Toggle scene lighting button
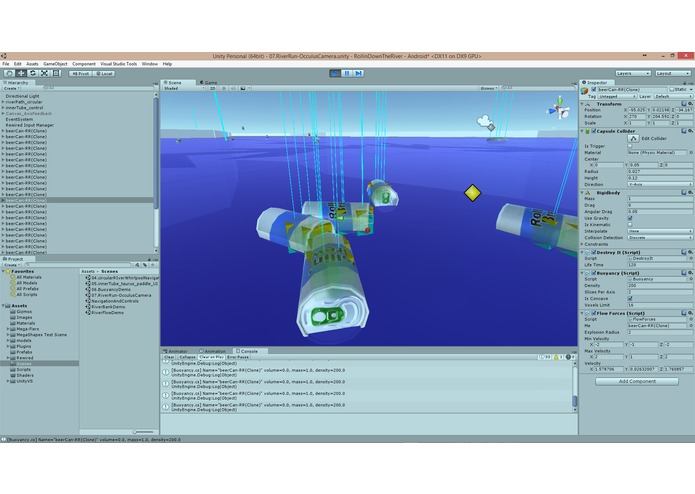695x494 pixels. coord(223,89)
